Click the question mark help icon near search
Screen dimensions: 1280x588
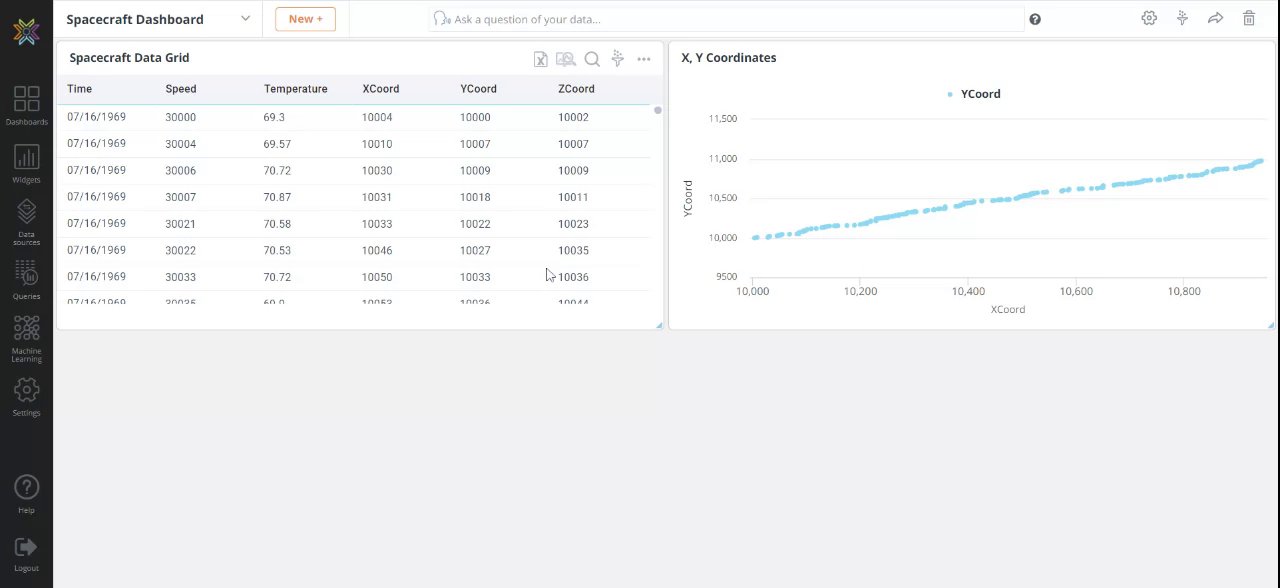1035,19
